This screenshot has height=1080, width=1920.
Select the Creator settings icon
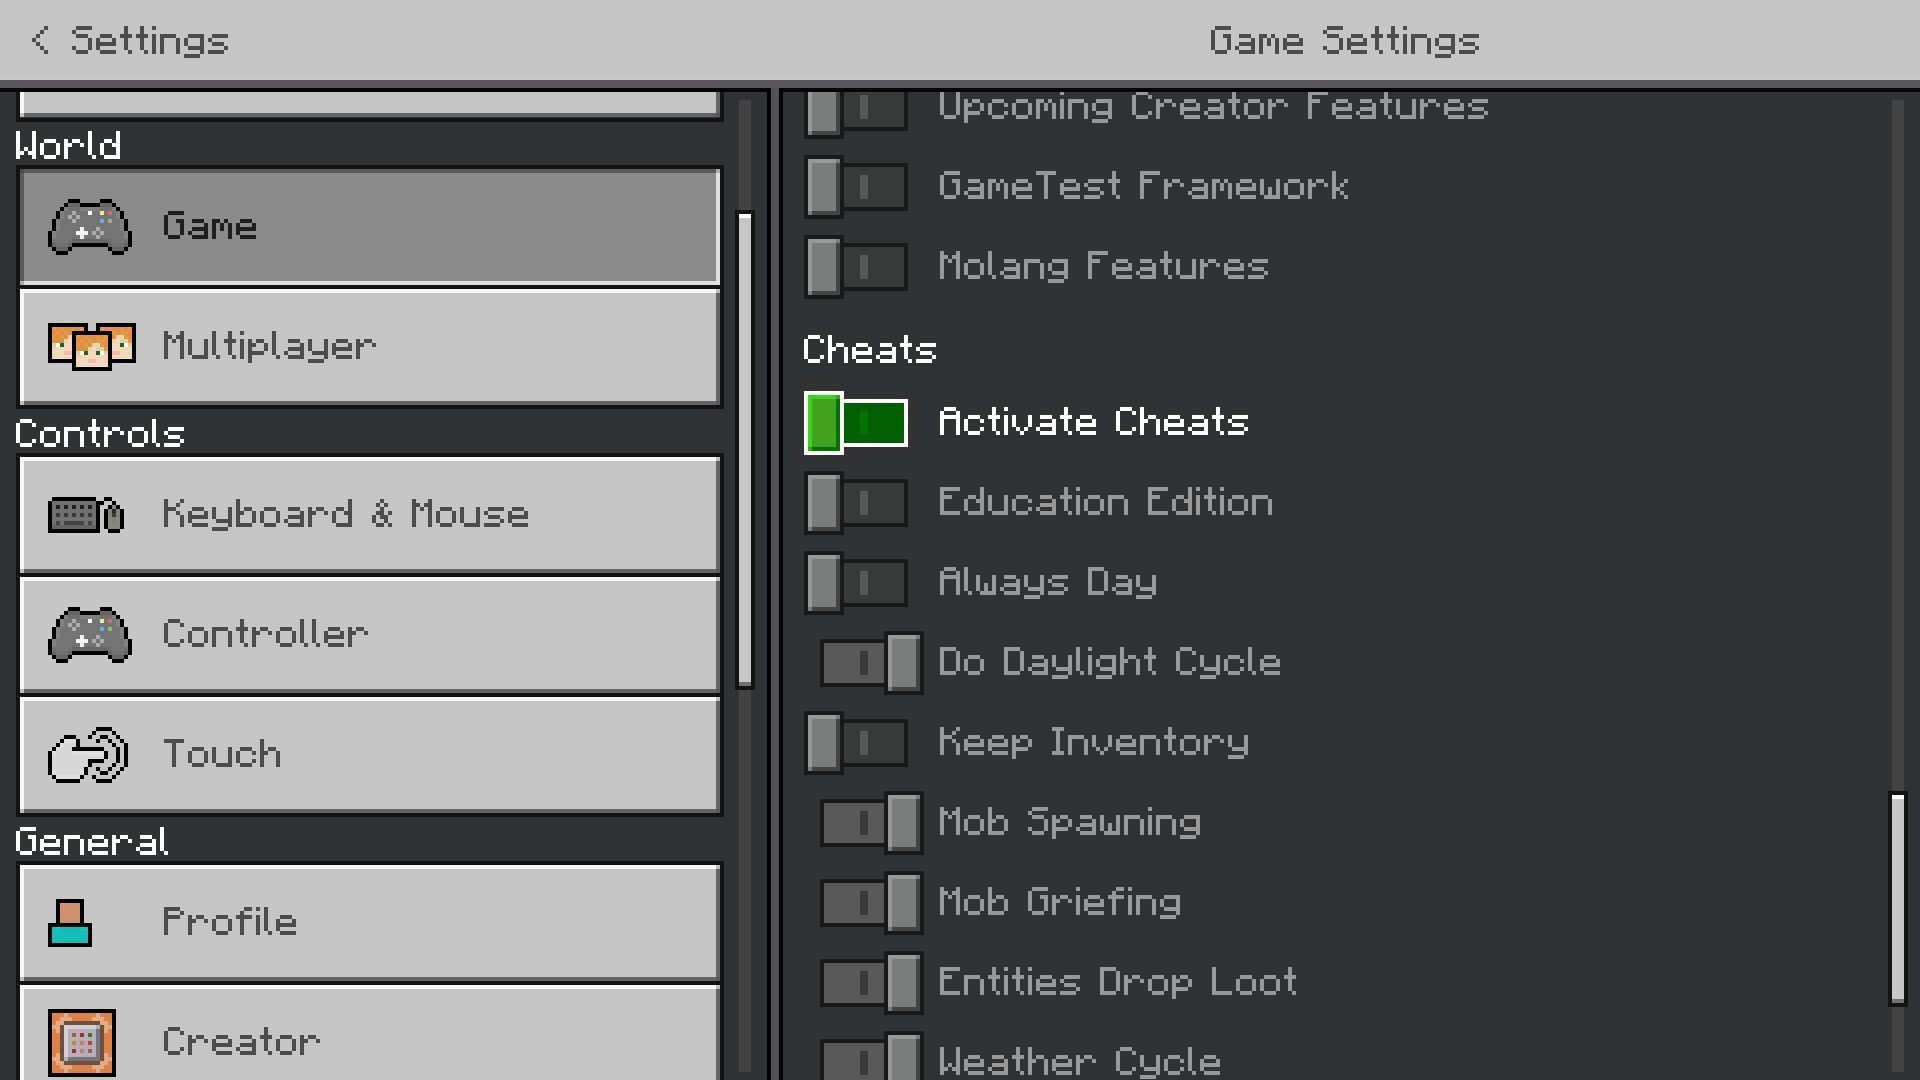[x=82, y=1042]
